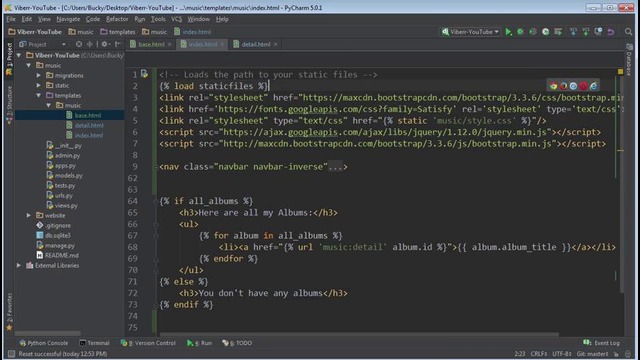This screenshot has width=640, height=360.
Task: Open the Favorites side tool window
Action: (9, 312)
